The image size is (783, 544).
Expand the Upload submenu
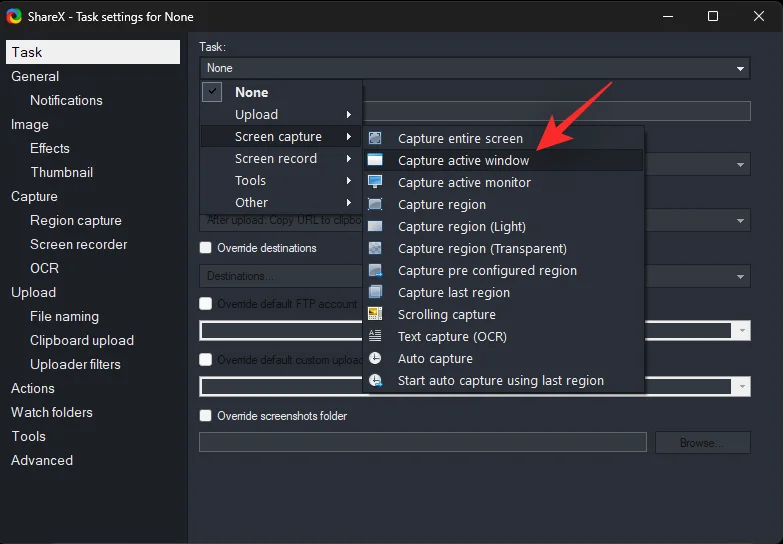click(x=280, y=115)
